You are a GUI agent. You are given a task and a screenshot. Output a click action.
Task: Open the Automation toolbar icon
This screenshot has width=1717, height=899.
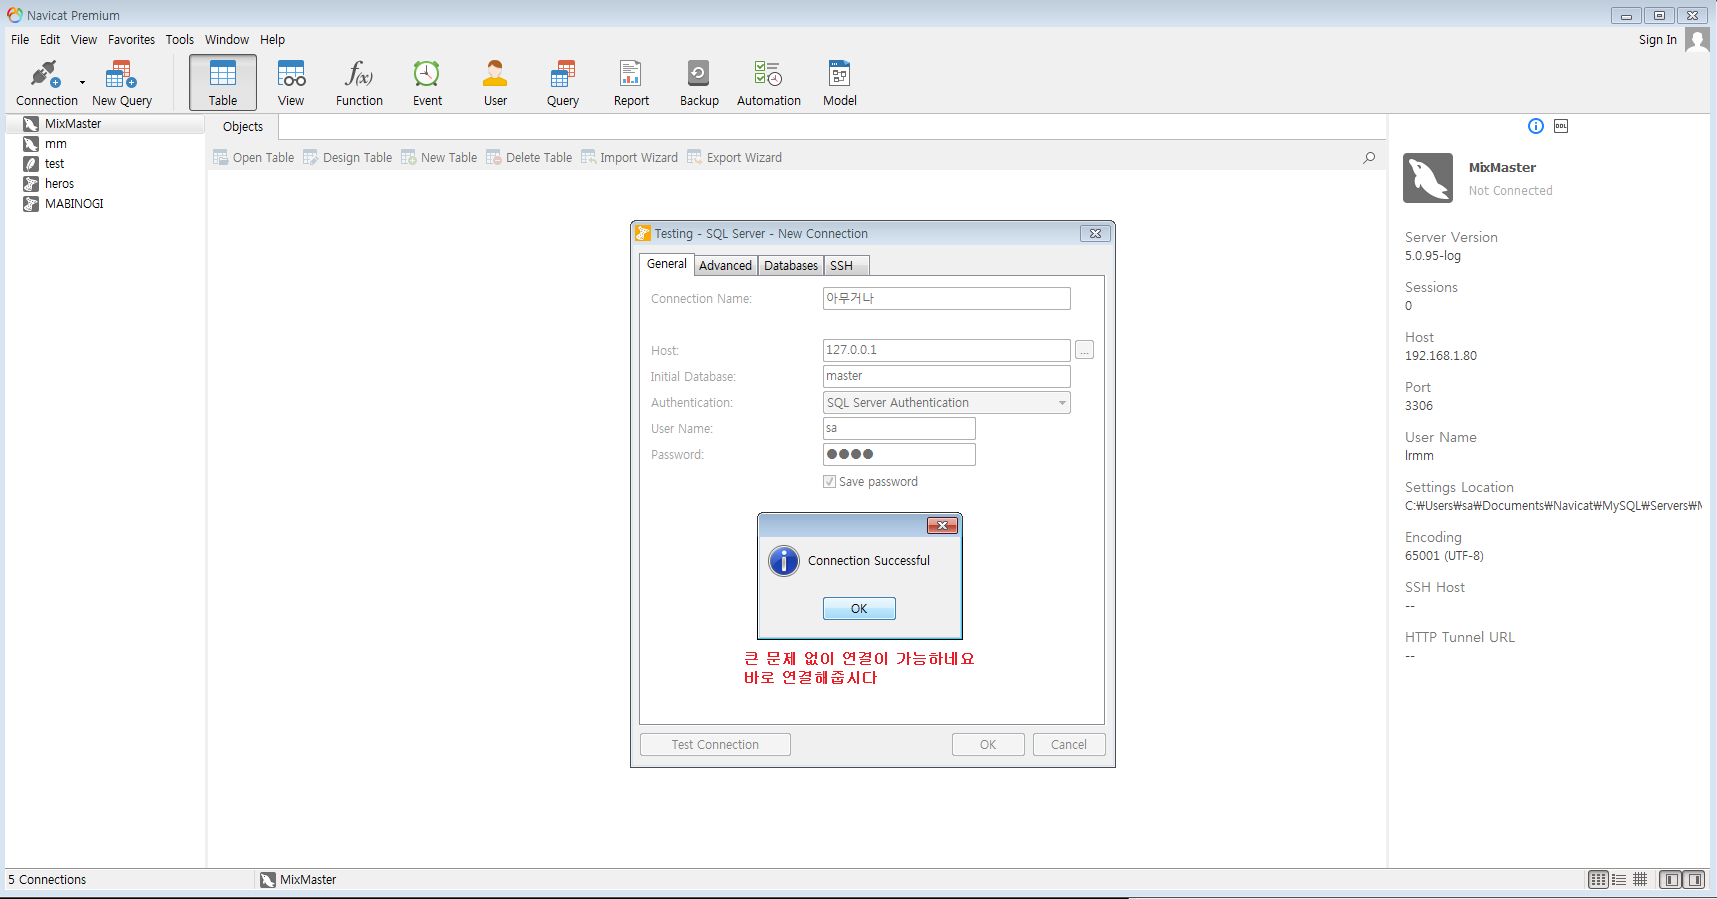click(x=769, y=82)
